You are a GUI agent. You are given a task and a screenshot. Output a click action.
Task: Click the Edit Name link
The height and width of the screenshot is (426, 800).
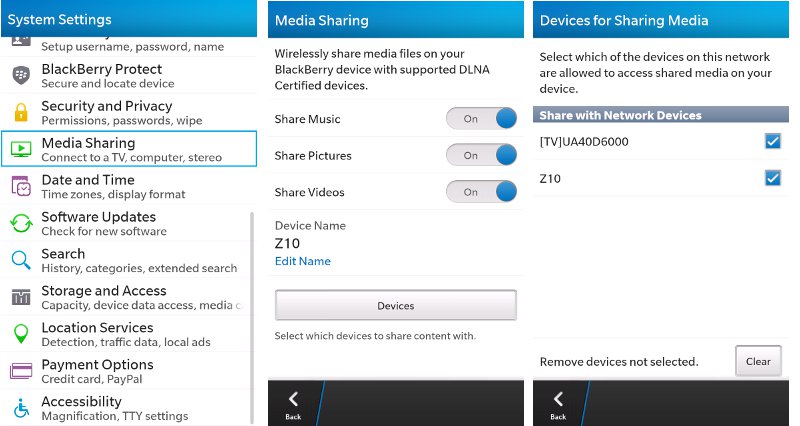click(303, 262)
